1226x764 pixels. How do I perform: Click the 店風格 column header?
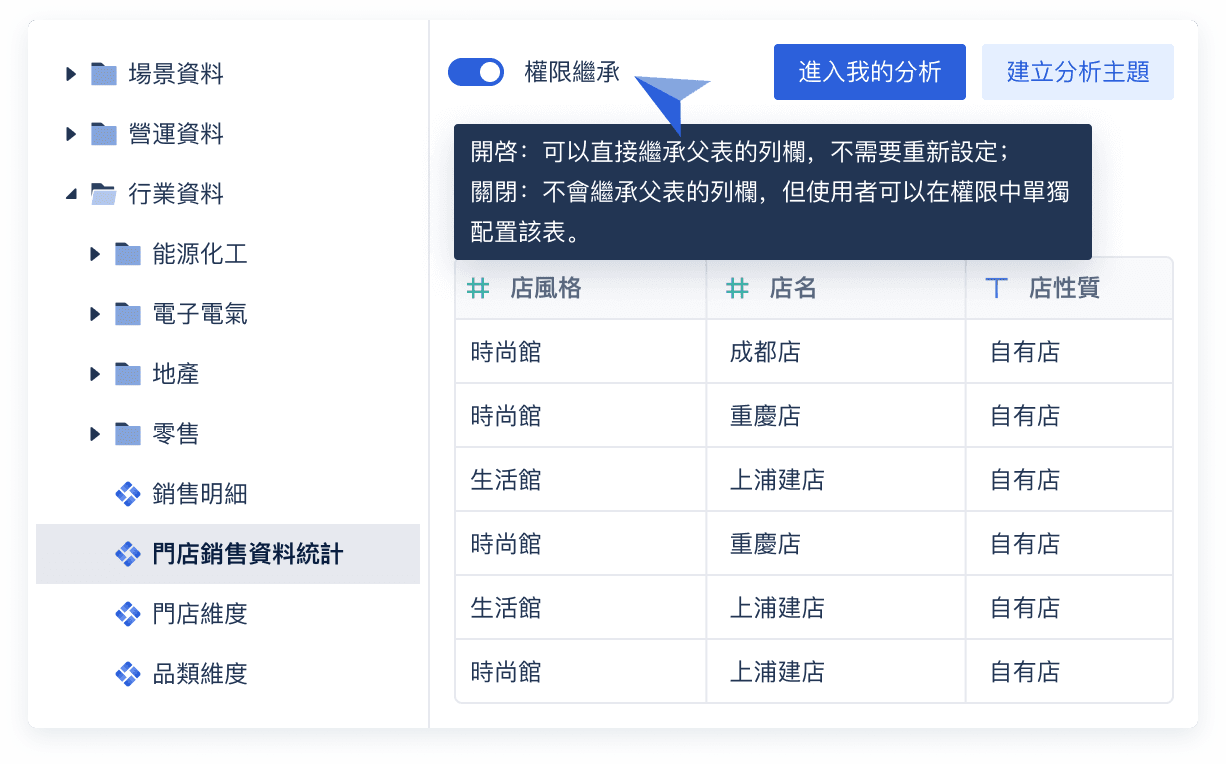coord(580,288)
